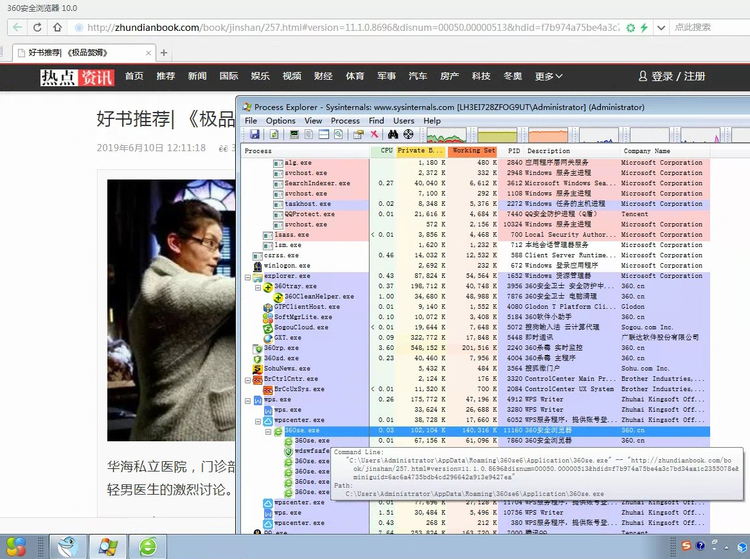The image size is (750, 559).
Task: Click the red X Kill Process icon
Action: coord(374,134)
